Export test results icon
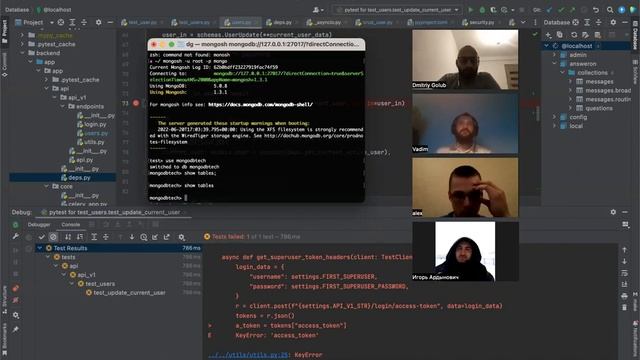This screenshot has height=360, width=640. (x=167, y=237)
